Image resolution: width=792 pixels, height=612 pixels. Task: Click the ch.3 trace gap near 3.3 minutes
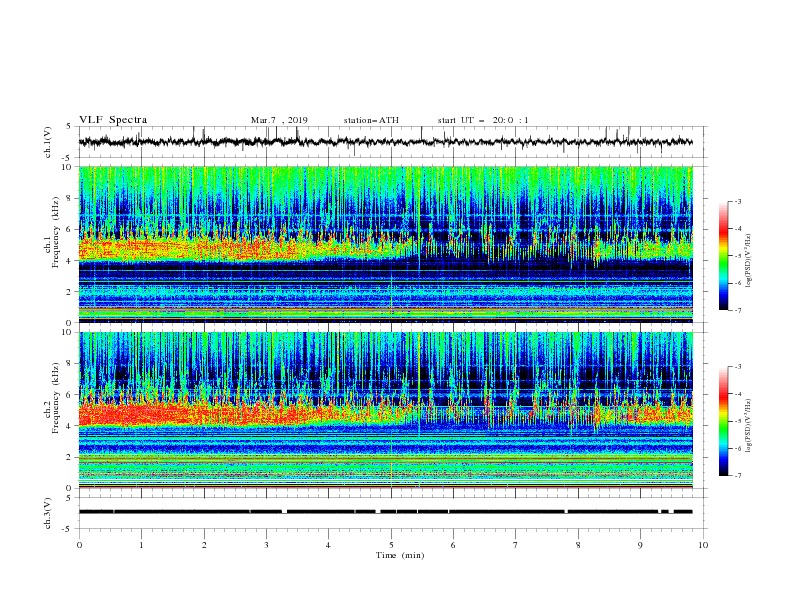284,512
